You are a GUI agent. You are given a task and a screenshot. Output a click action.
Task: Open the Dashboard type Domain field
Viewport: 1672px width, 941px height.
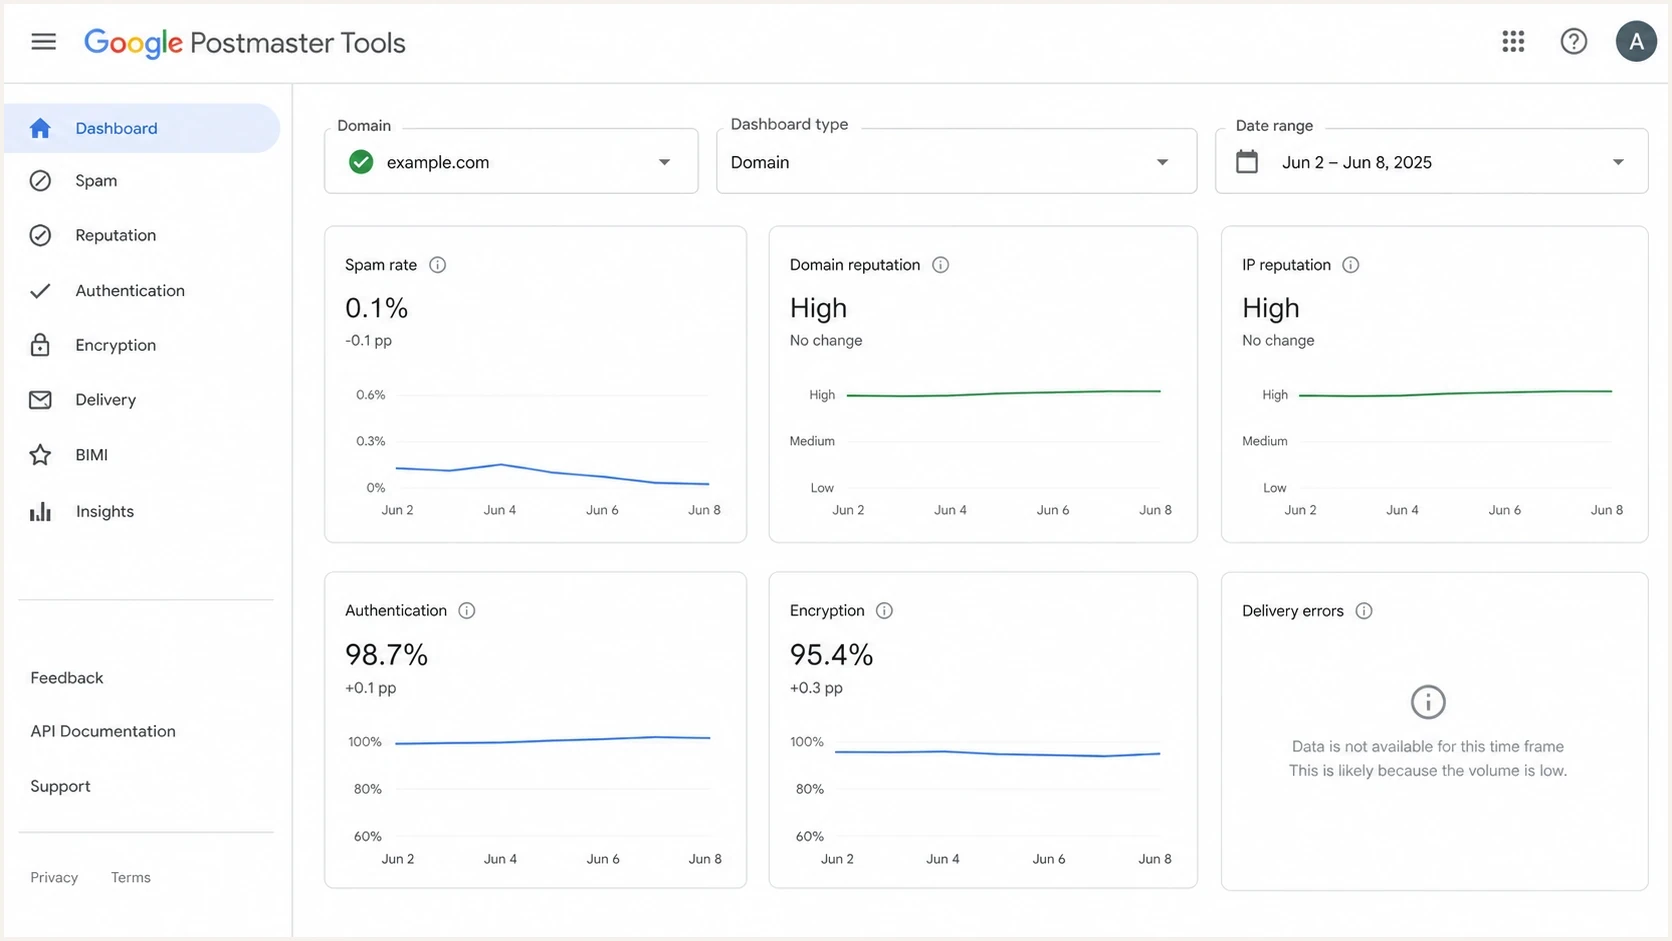pyautogui.click(x=956, y=161)
